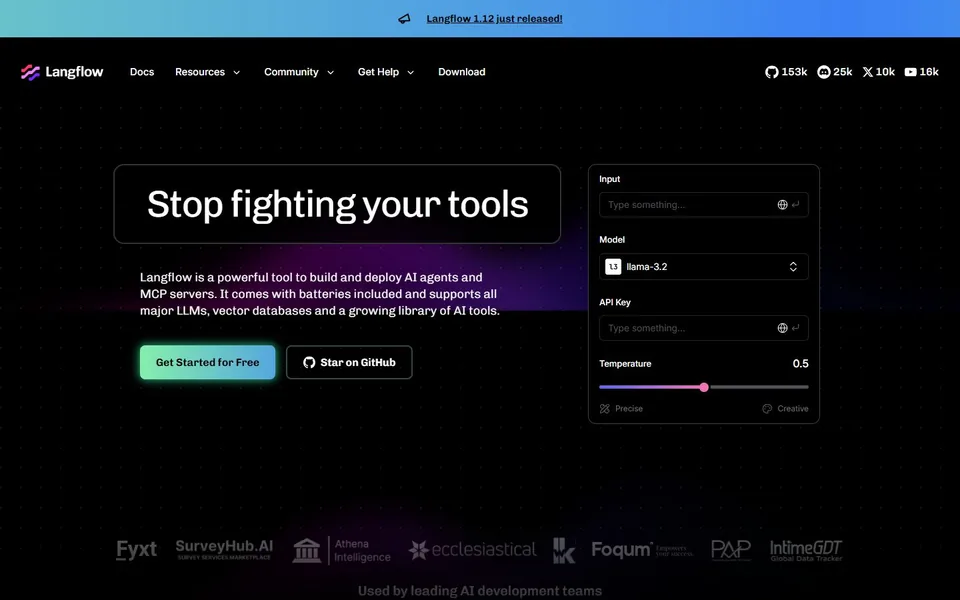Click the IntimeGDT Global Data Tracker logo
960x600 pixels.
[806, 550]
